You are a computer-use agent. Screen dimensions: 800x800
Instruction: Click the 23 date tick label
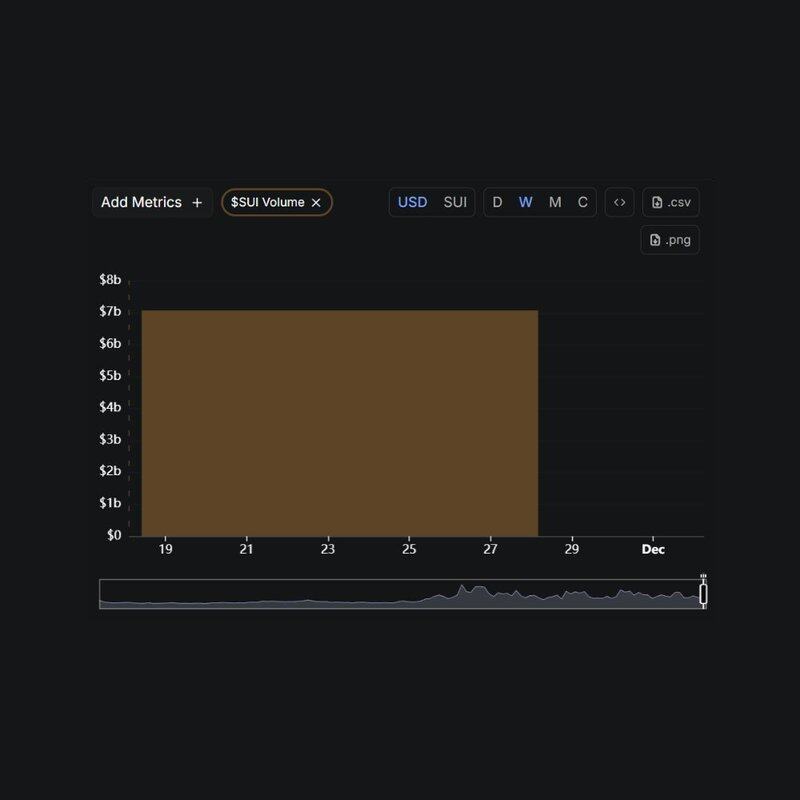coord(328,549)
